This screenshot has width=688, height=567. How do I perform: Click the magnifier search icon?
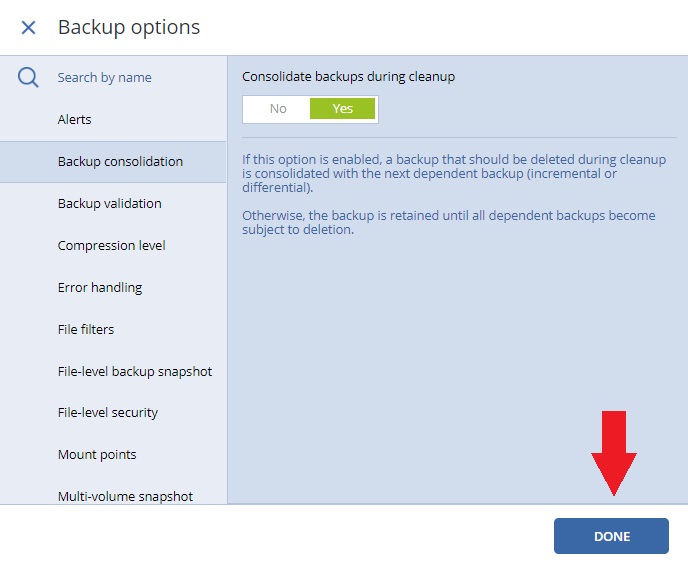tap(28, 78)
